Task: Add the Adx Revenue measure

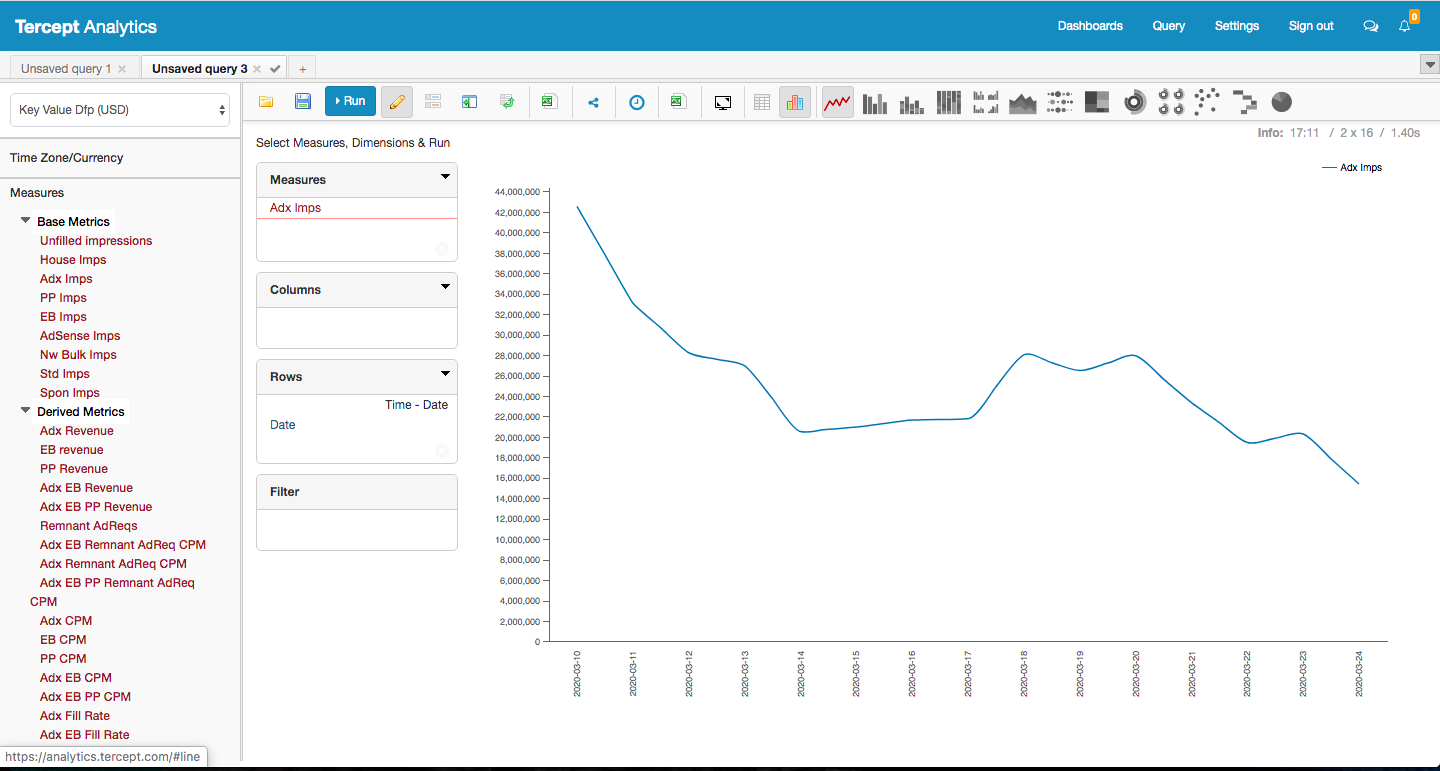Action: [77, 431]
